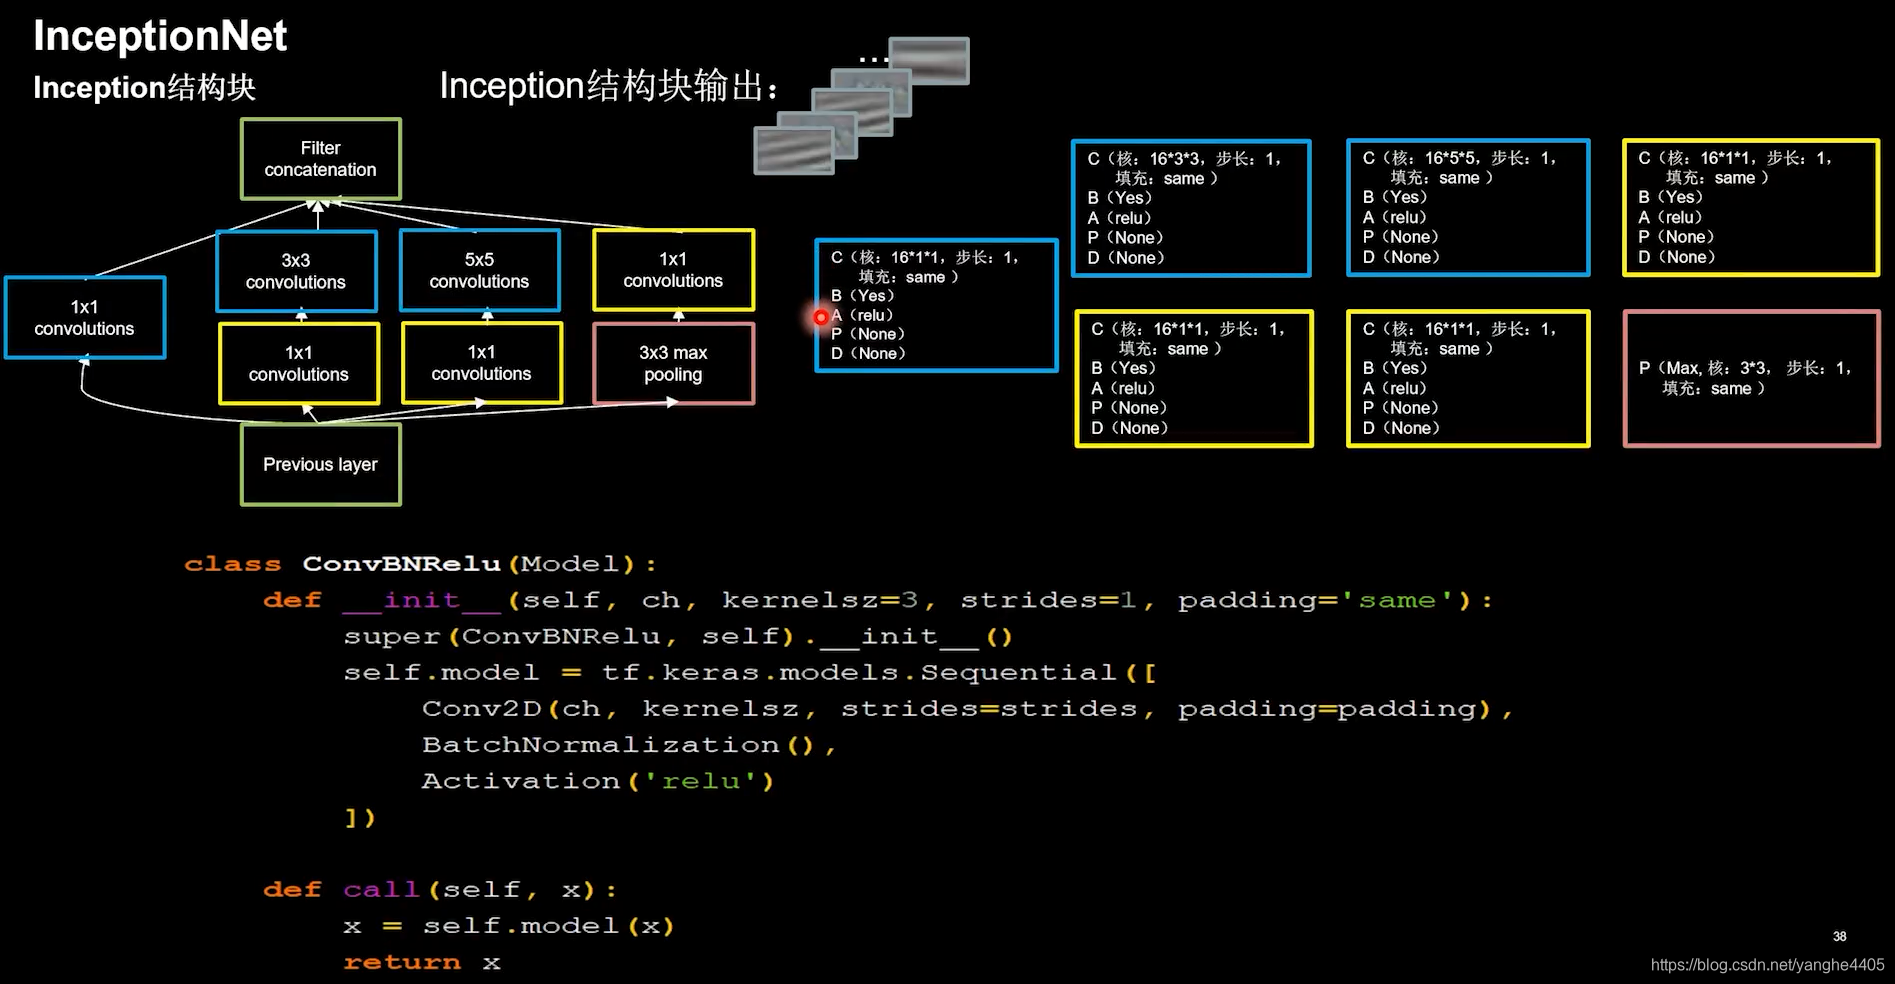The height and width of the screenshot is (984, 1895).
Task: Click the pink "3x3 max pooling" box
Action: tap(673, 363)
